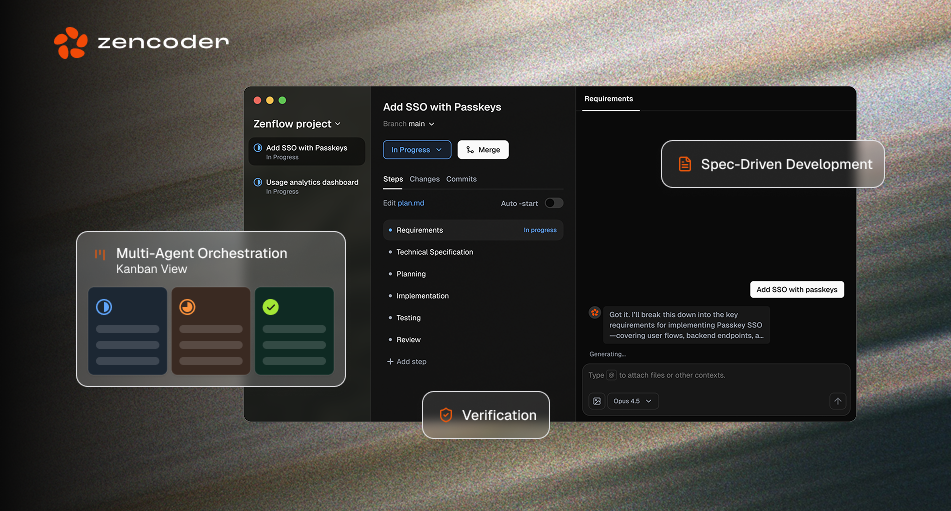This screenshot has width=951, height=511.
Task: Click the blue half-circle Kanban card icon
Action: [x=104, y=307]
